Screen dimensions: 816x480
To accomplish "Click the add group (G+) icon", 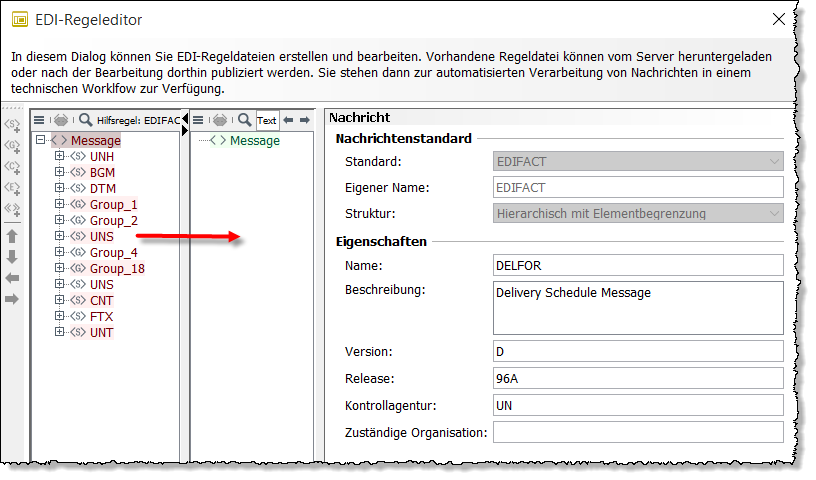I will tap(12, 147).
